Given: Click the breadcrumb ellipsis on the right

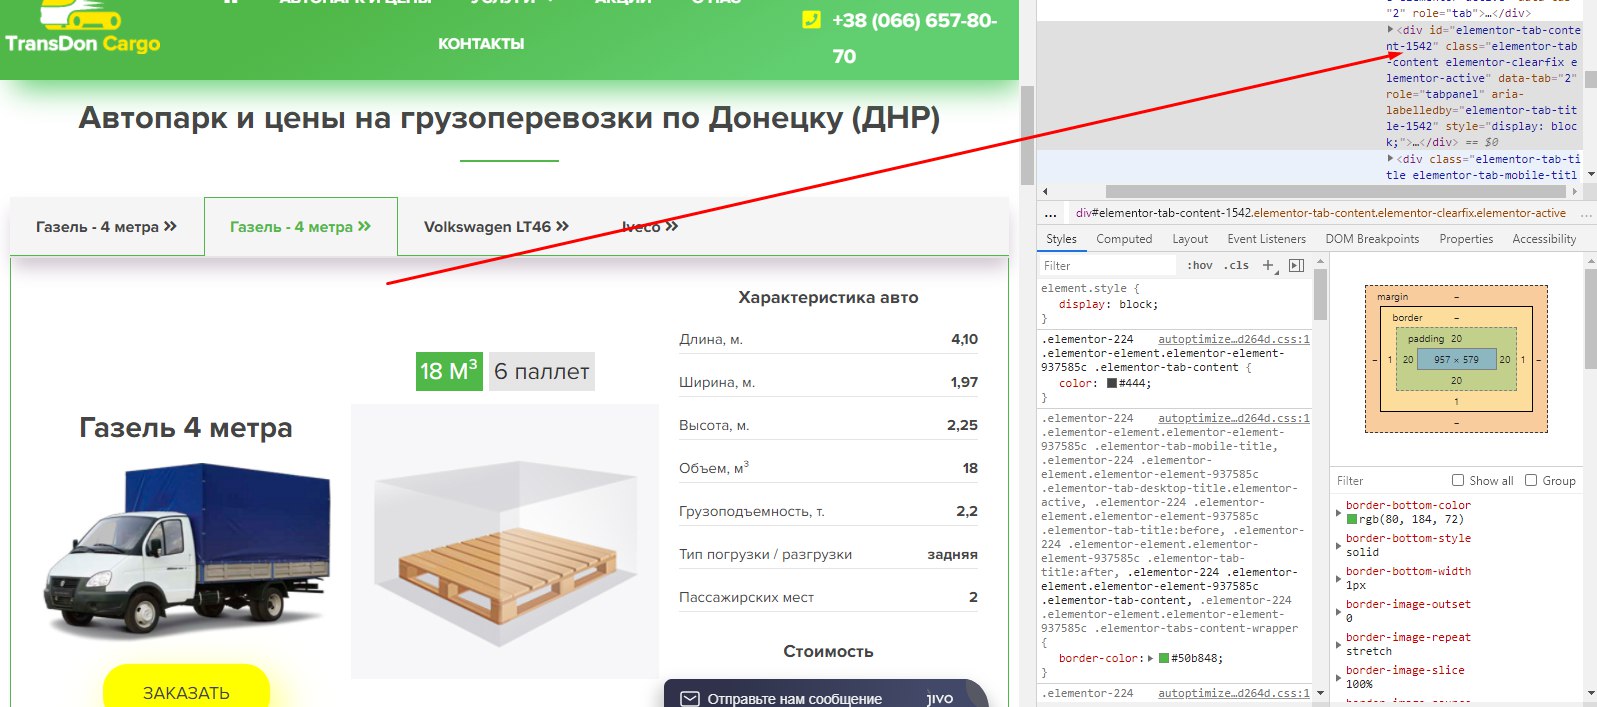Looking at the screenshot, I should pos(1586,213).
